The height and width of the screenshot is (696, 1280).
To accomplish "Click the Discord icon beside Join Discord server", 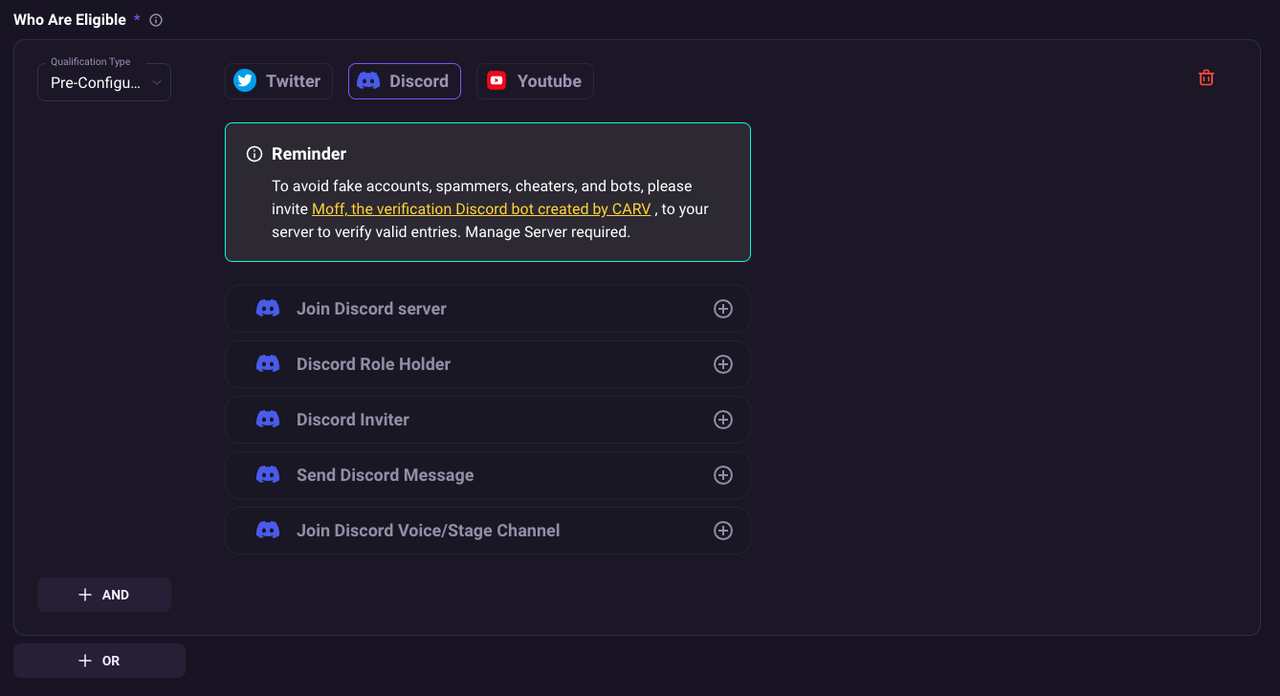I will [267, 308].
